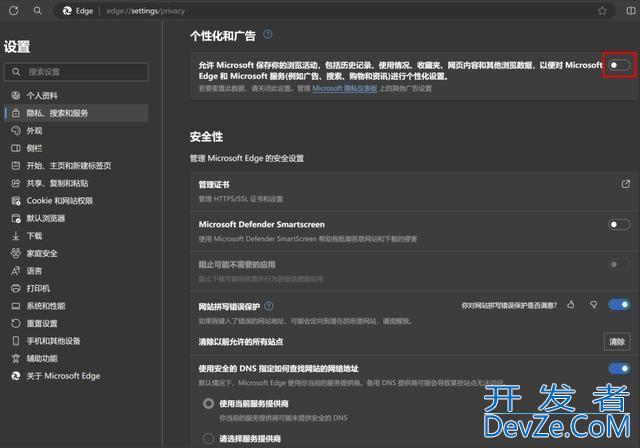The width and height of the screenshot is (640, 448).
Task: Open 重置设置 settings page
Action: [x=76, y=324]
